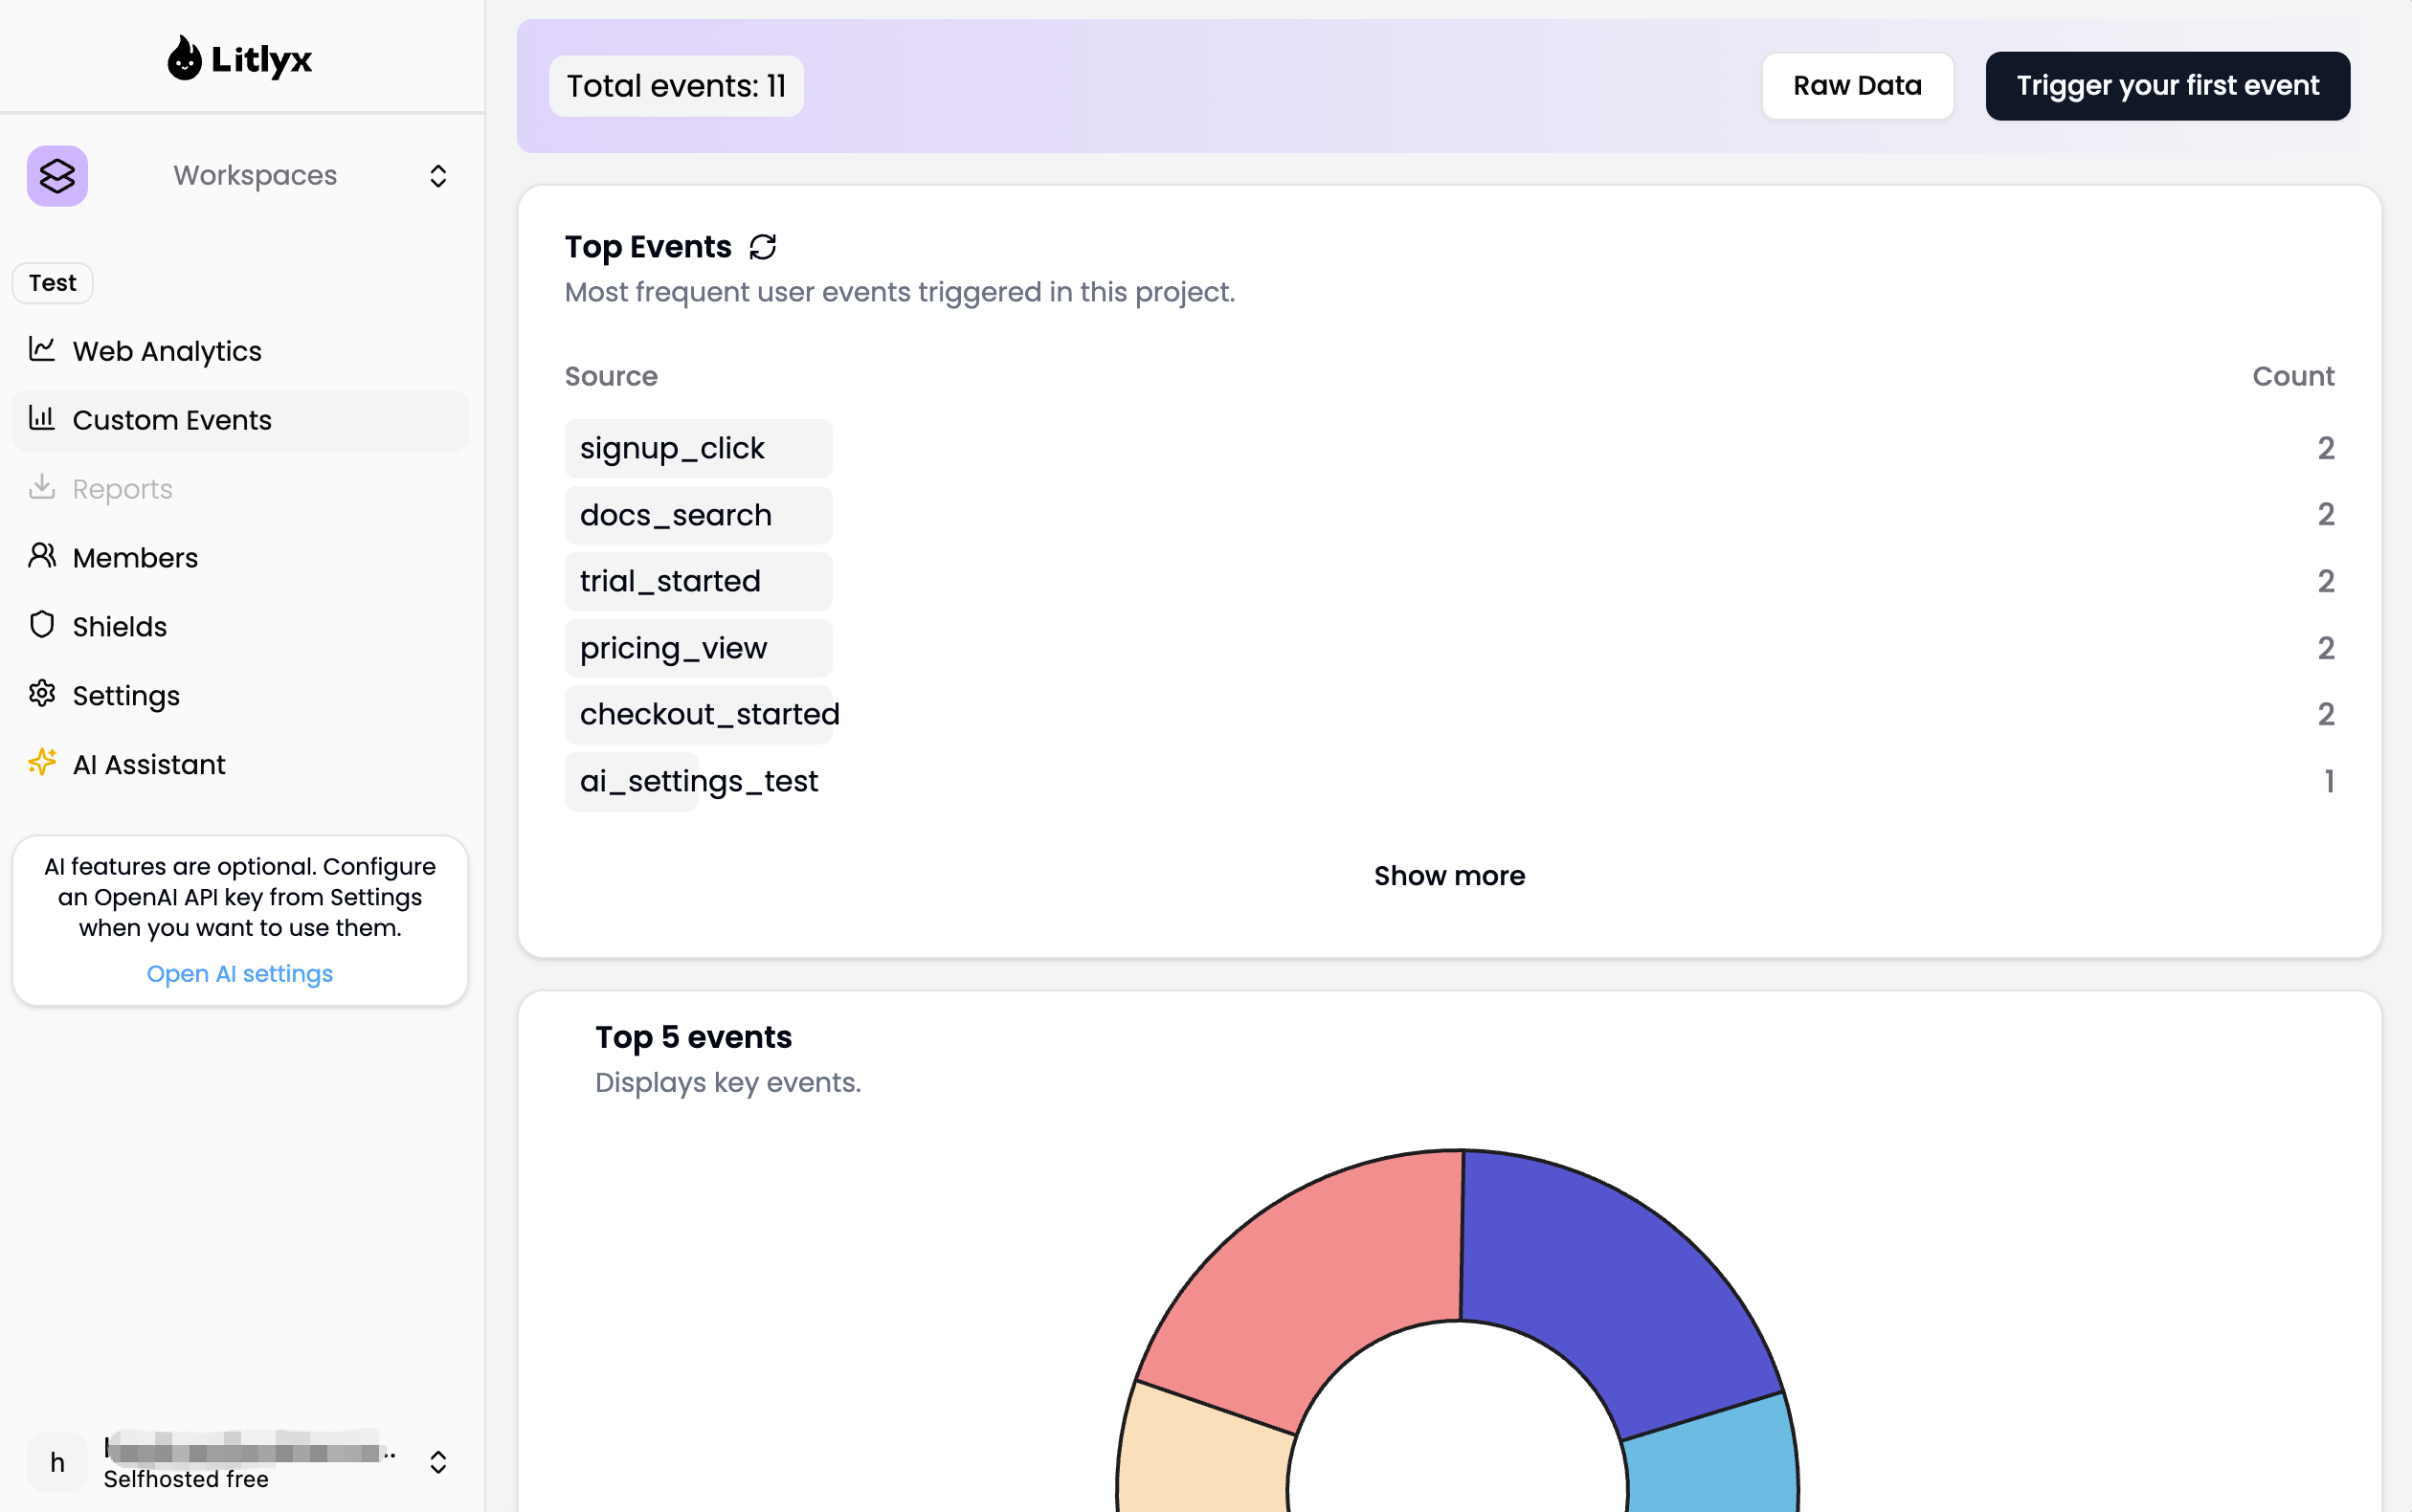Click Trigger your first event button
The image size is (2412, 1512).
pyautogui.click(x=2167, y=86)
